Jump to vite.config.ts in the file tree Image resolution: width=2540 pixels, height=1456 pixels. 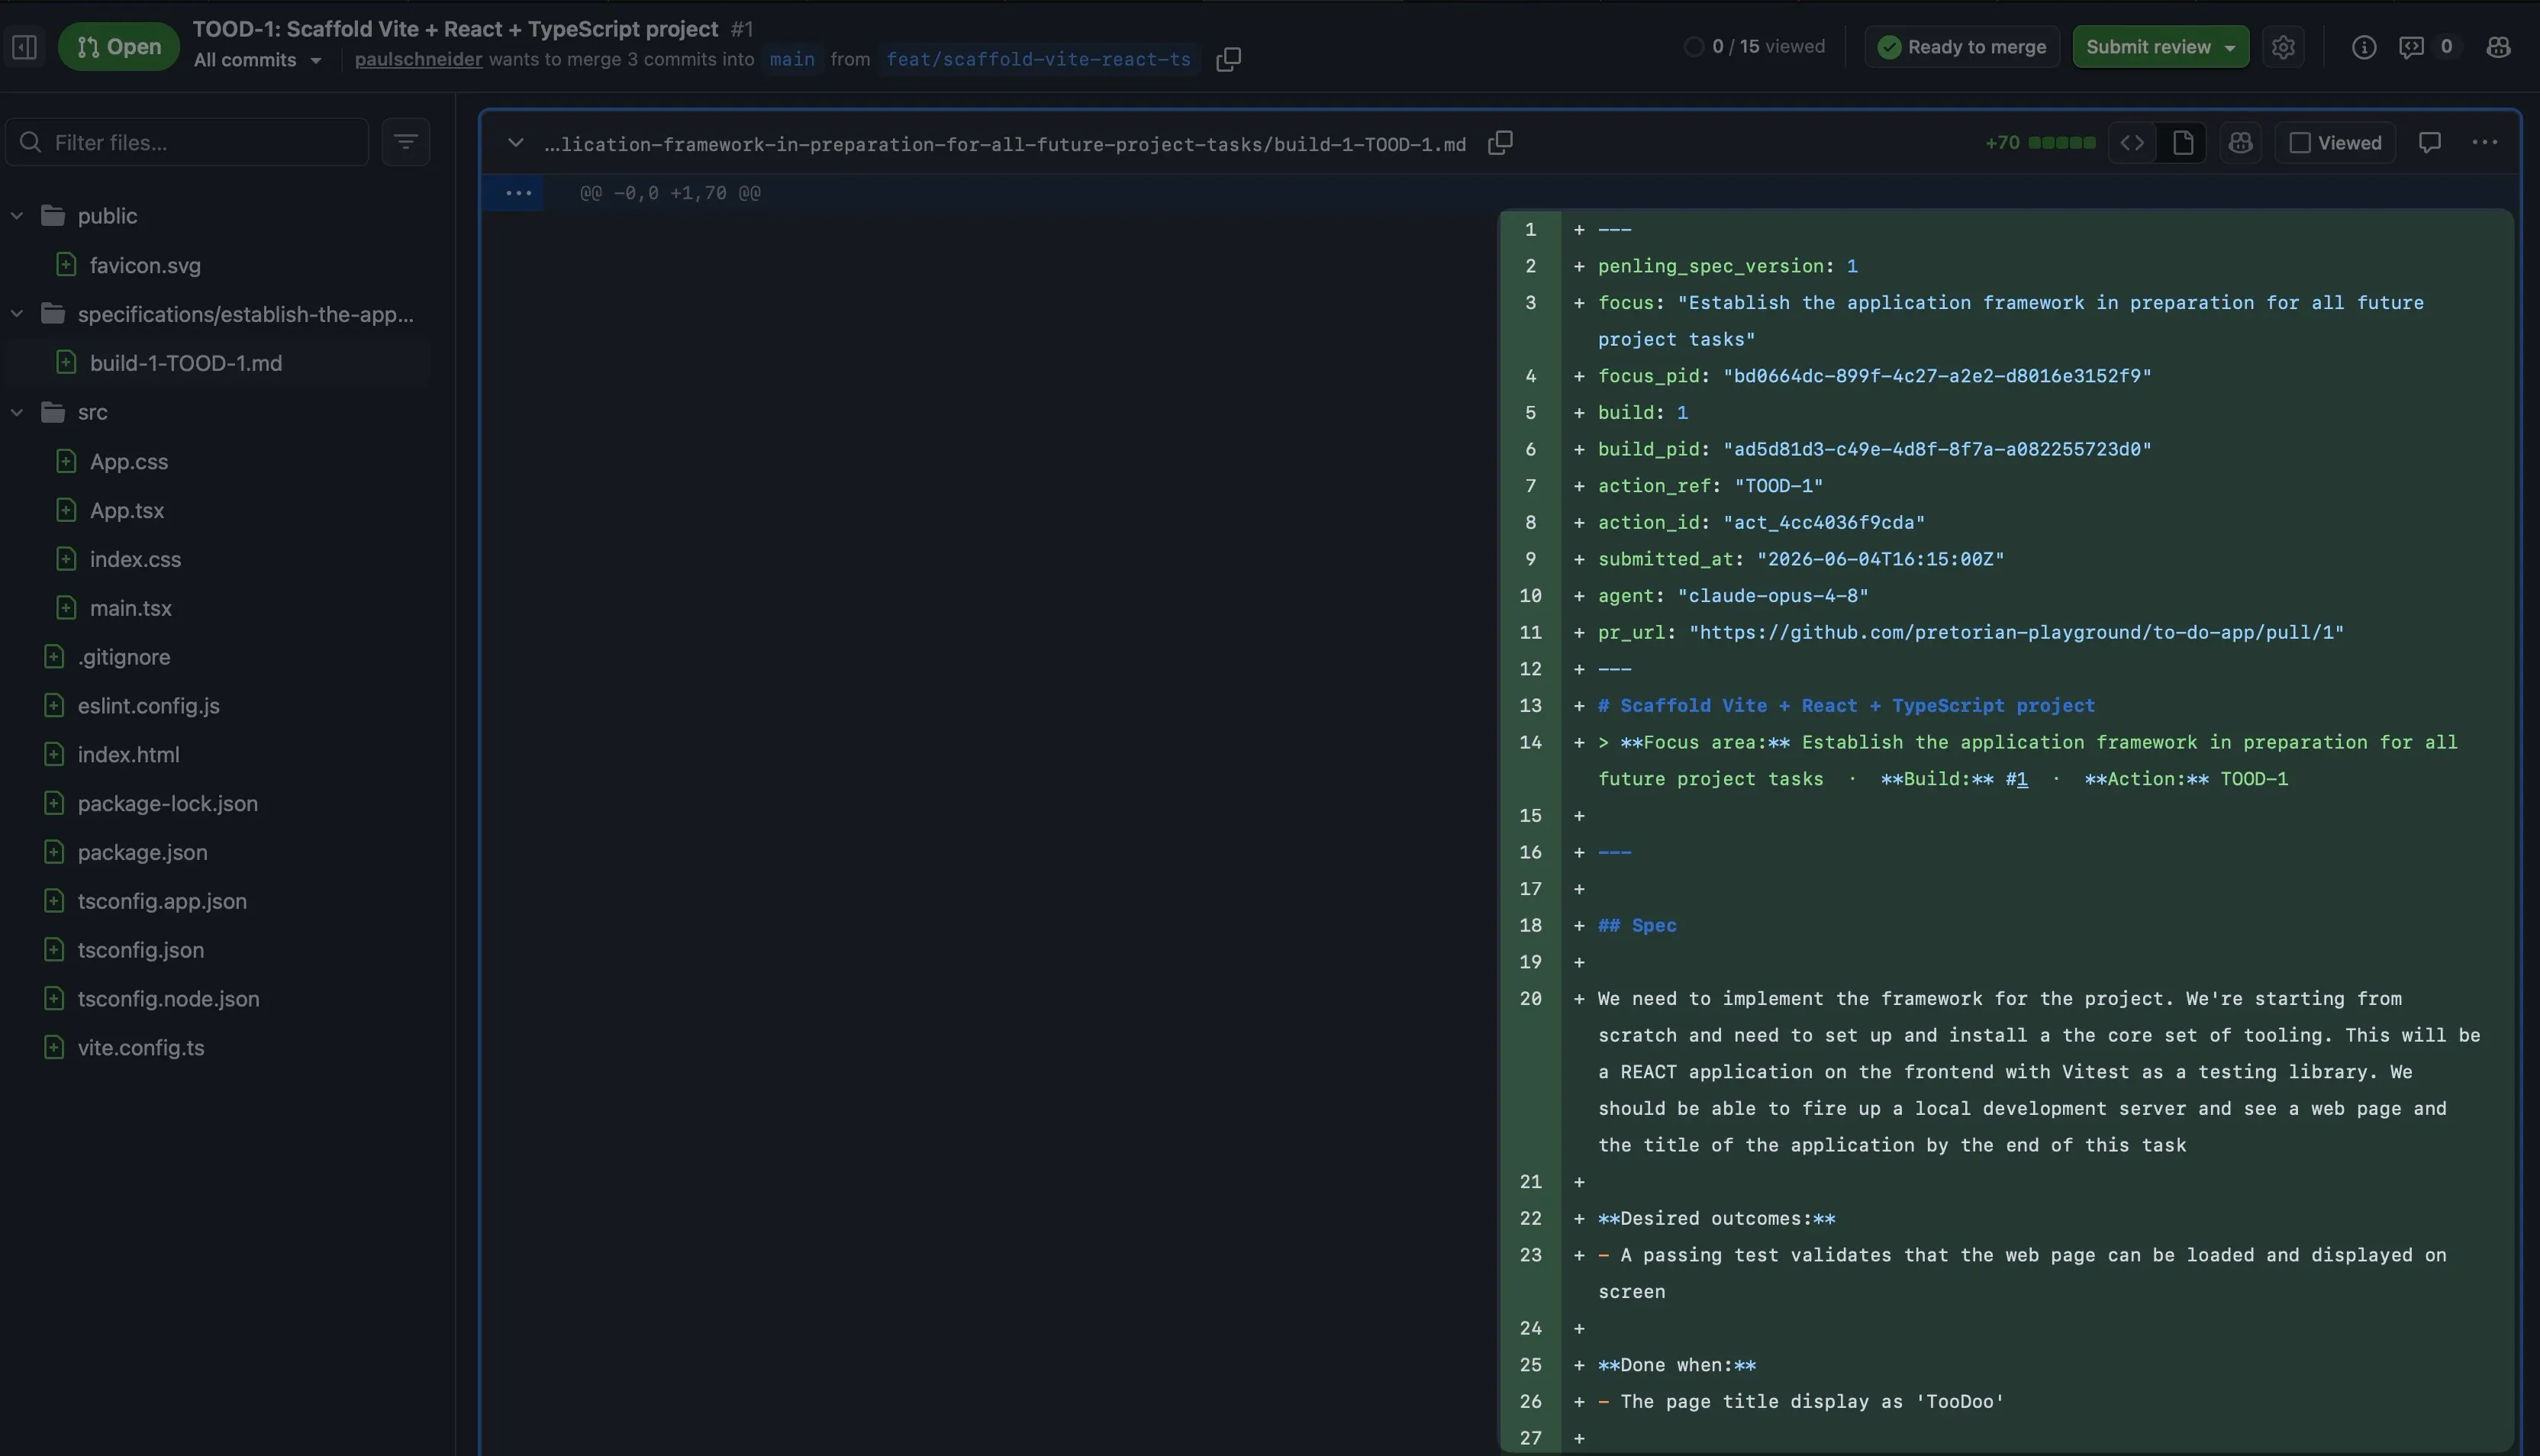(x=141, y=1048)
